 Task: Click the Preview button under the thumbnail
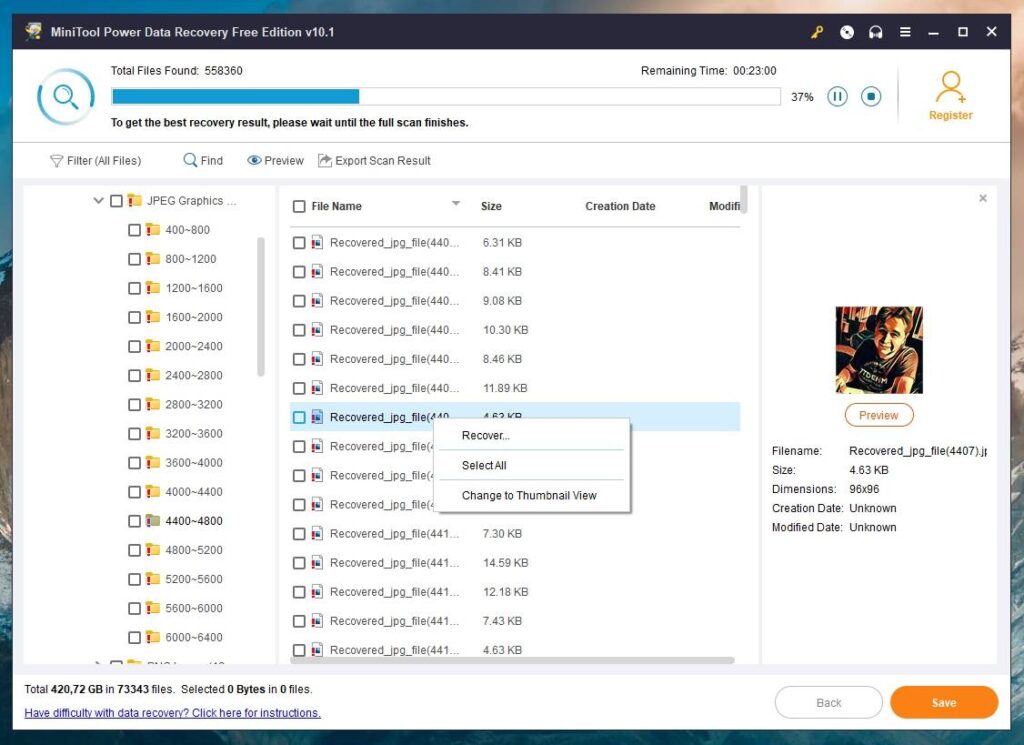point(878,415)
